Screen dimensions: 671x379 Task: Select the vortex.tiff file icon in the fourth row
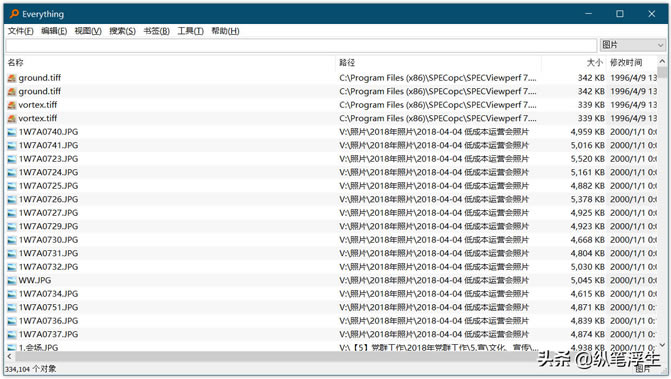(x=12, y=118)
